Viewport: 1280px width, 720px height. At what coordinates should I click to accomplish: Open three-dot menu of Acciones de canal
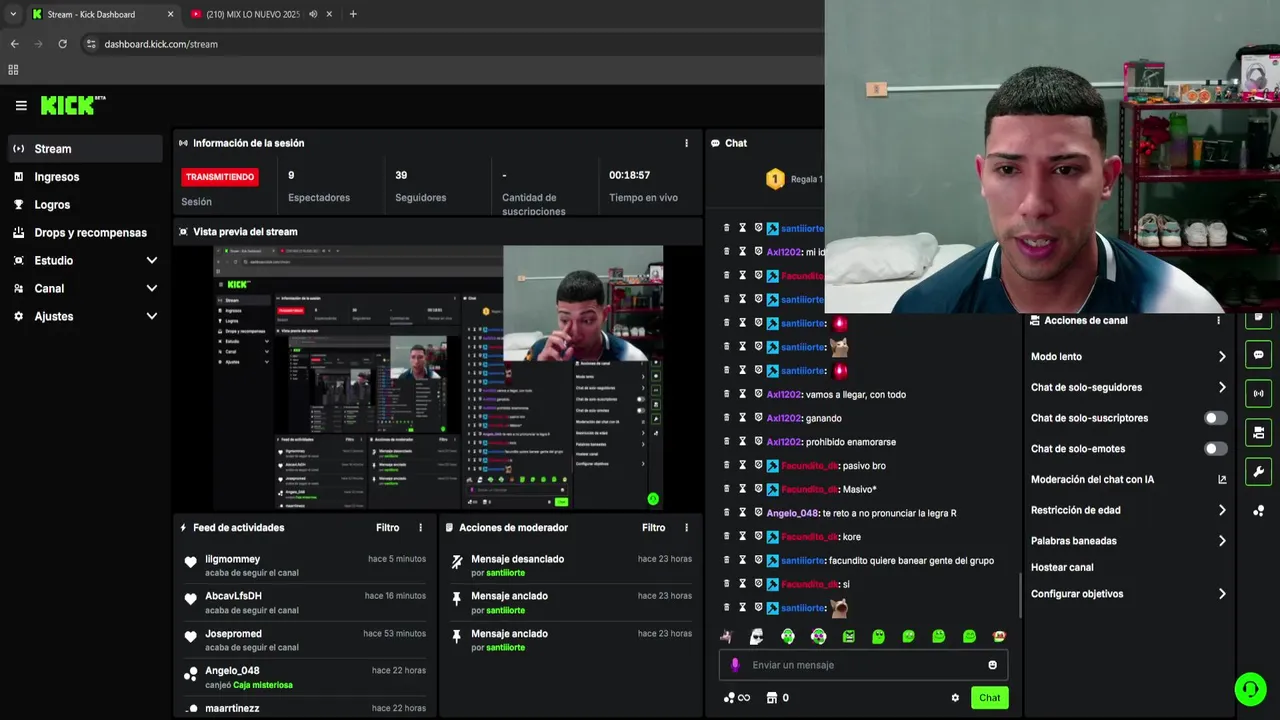[x=1218, y=321]
